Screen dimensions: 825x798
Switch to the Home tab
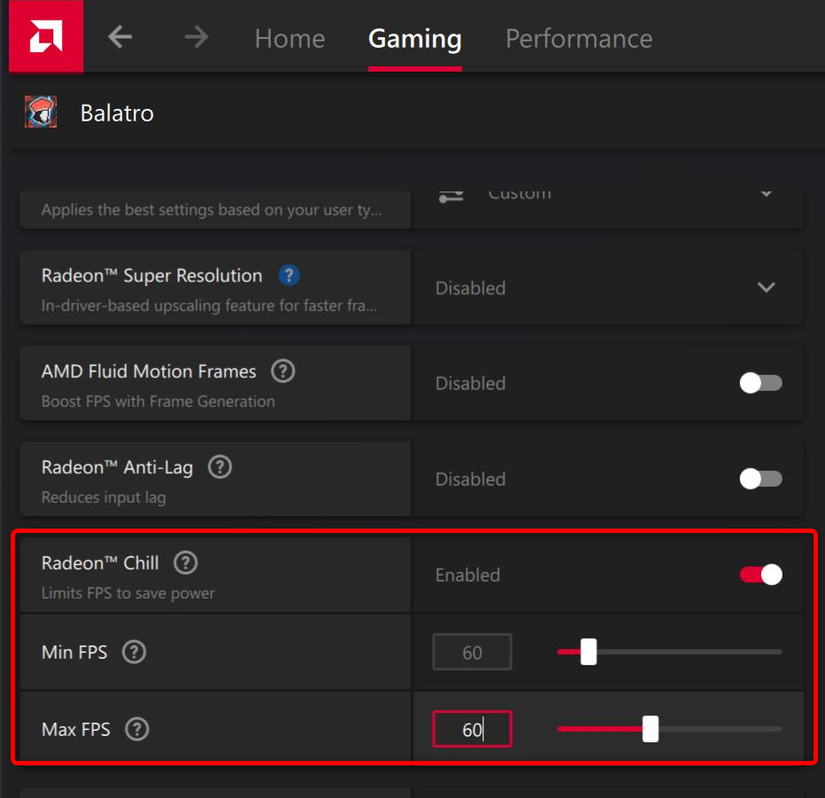tap(290, 39)
